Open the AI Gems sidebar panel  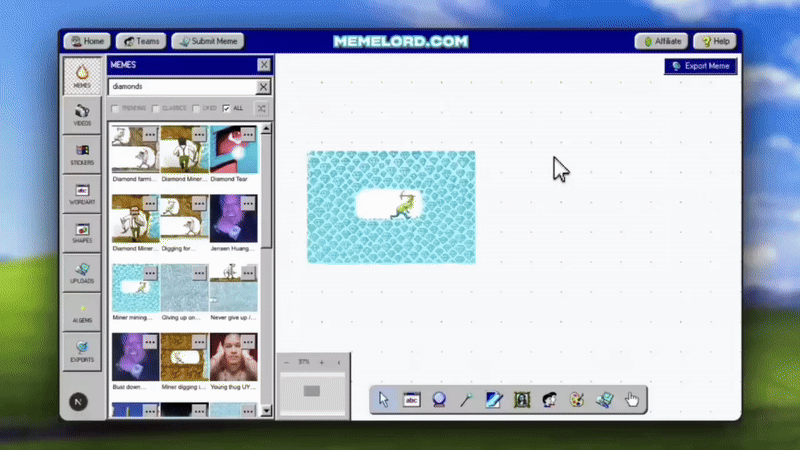click(82, 312)
